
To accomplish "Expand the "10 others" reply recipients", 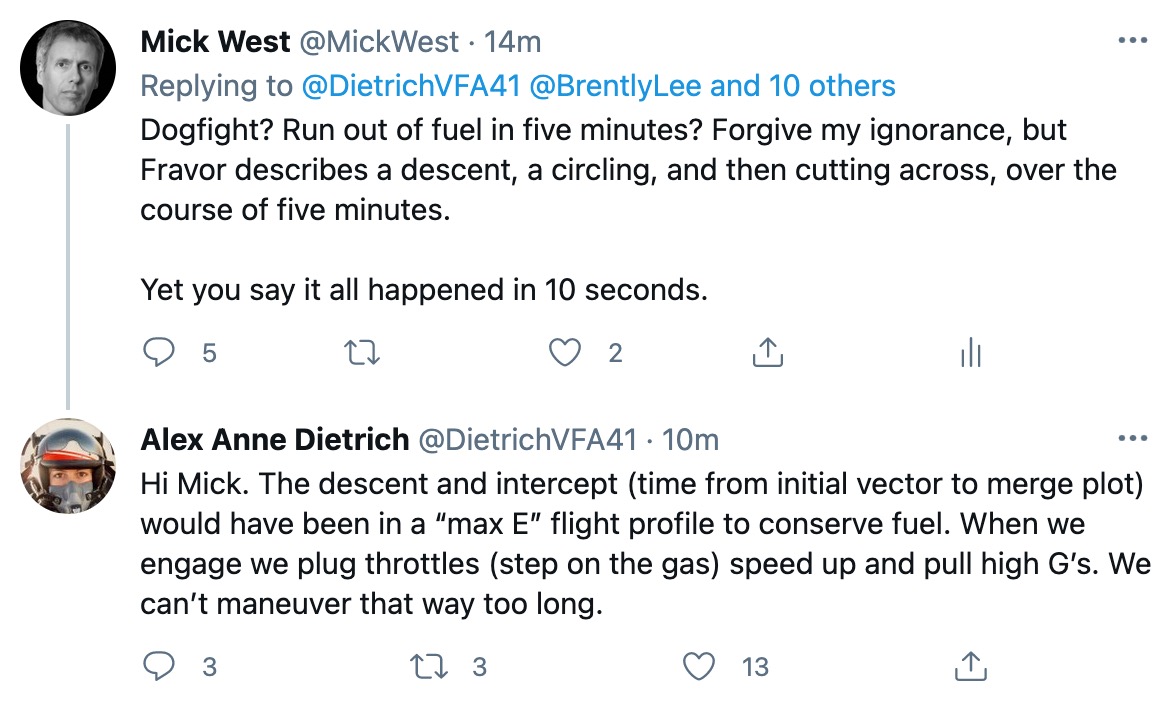I will (832, 86).
